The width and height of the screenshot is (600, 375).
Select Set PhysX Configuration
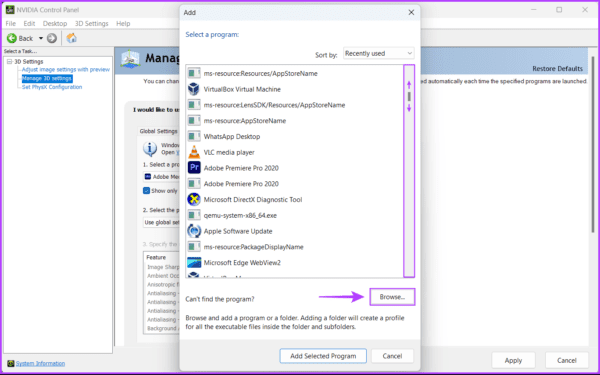[x=52, y=87]
